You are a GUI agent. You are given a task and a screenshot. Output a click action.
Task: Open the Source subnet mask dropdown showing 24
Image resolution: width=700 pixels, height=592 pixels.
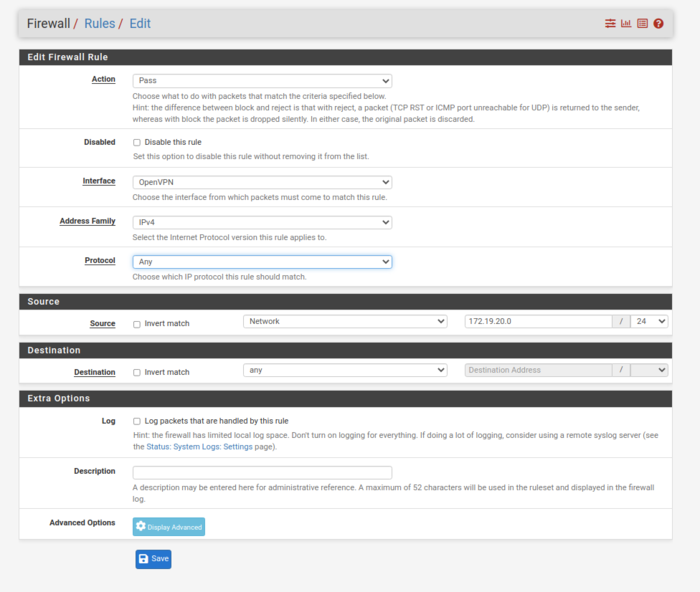point(649,321)
